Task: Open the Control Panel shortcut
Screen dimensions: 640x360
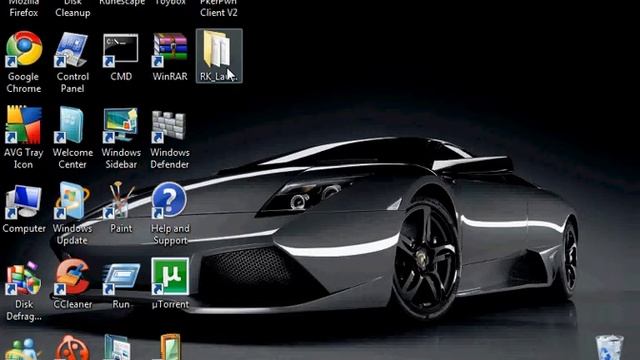Action: click(72, 50)
